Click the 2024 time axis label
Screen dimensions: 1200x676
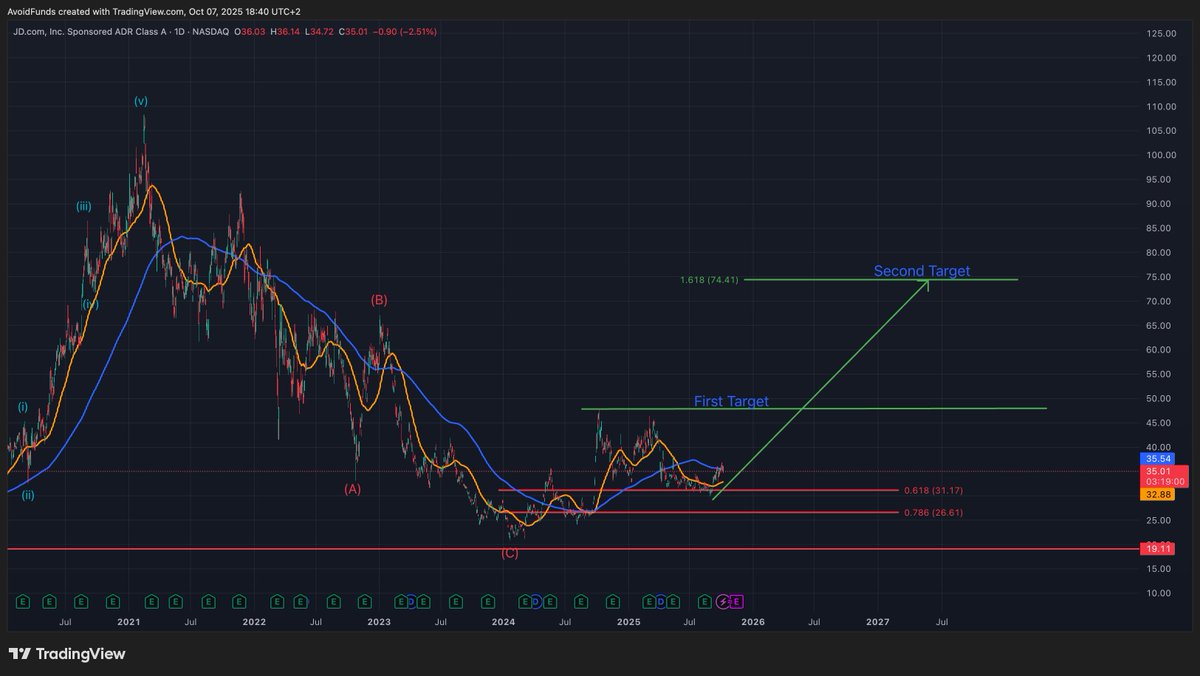(503, 622)
